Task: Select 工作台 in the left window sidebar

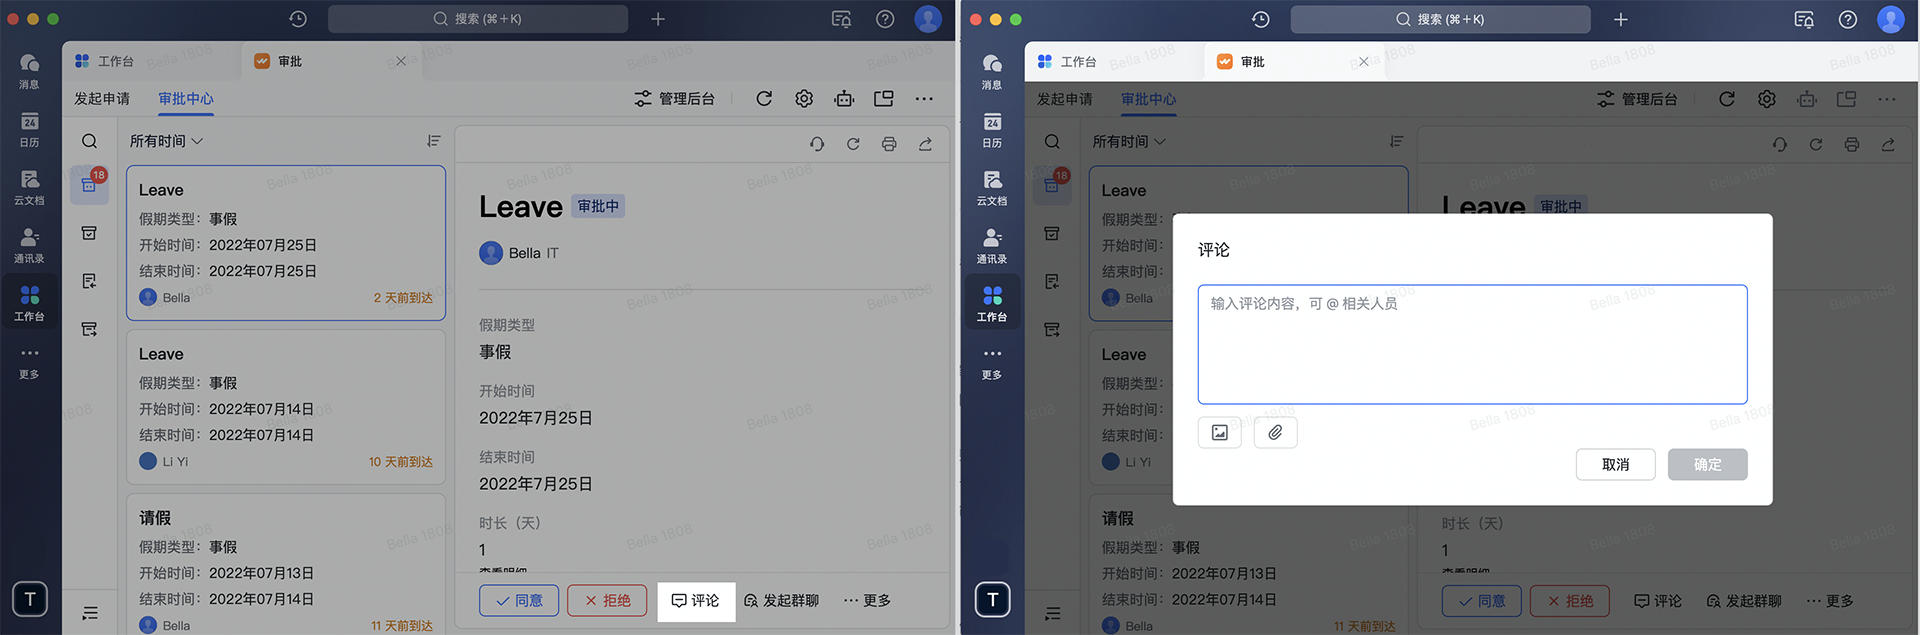Action: (x=29, y=303)
